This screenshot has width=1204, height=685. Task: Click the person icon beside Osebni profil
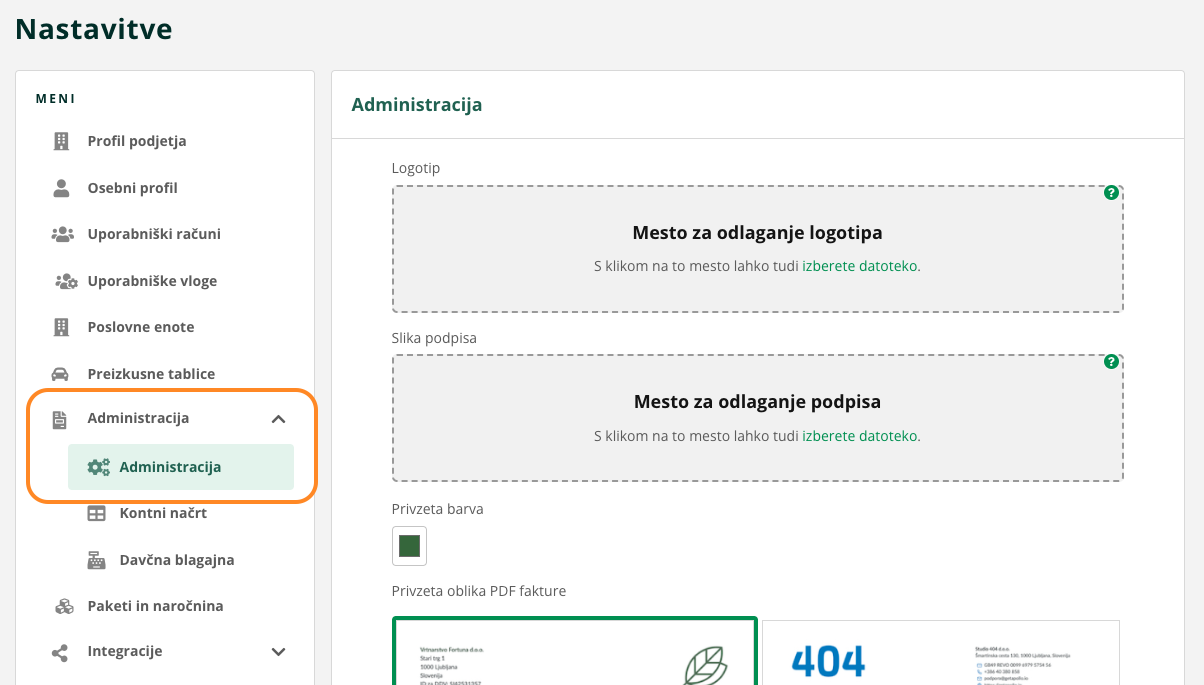tap(61, 188)
